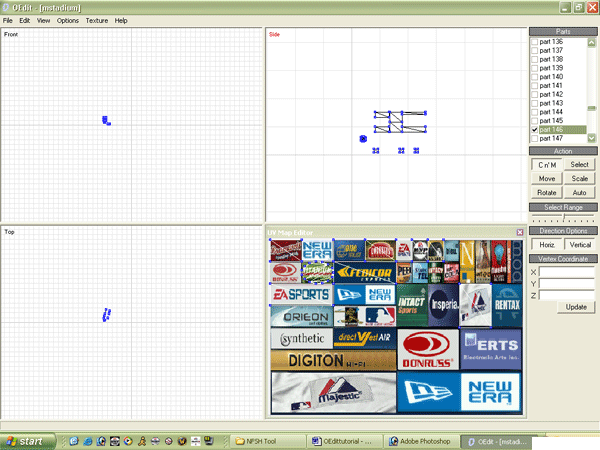Image resolution: width=600 pixels, height=450 pixels.
Task: Click the Rentax texture in UV map
Action: (x=507, y=305)
